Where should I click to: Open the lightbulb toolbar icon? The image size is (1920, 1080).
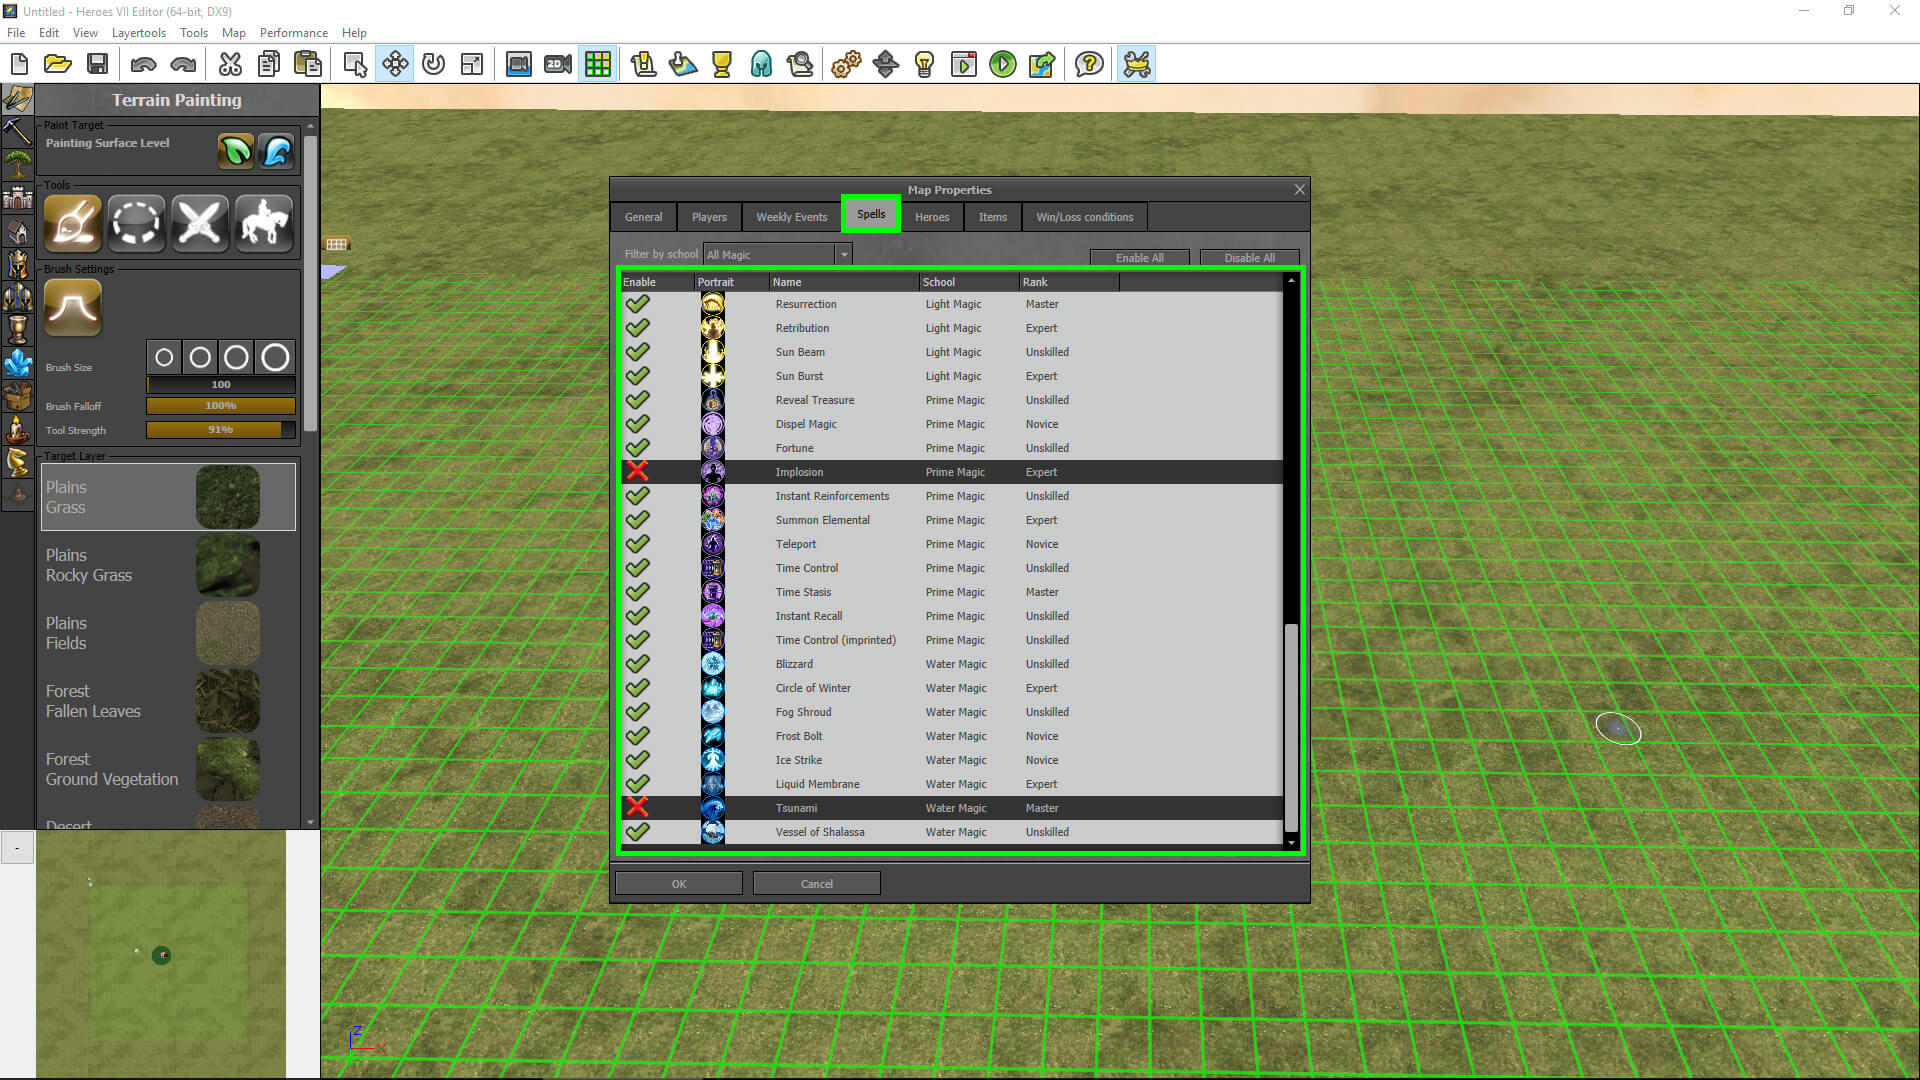tap(924, 65)
